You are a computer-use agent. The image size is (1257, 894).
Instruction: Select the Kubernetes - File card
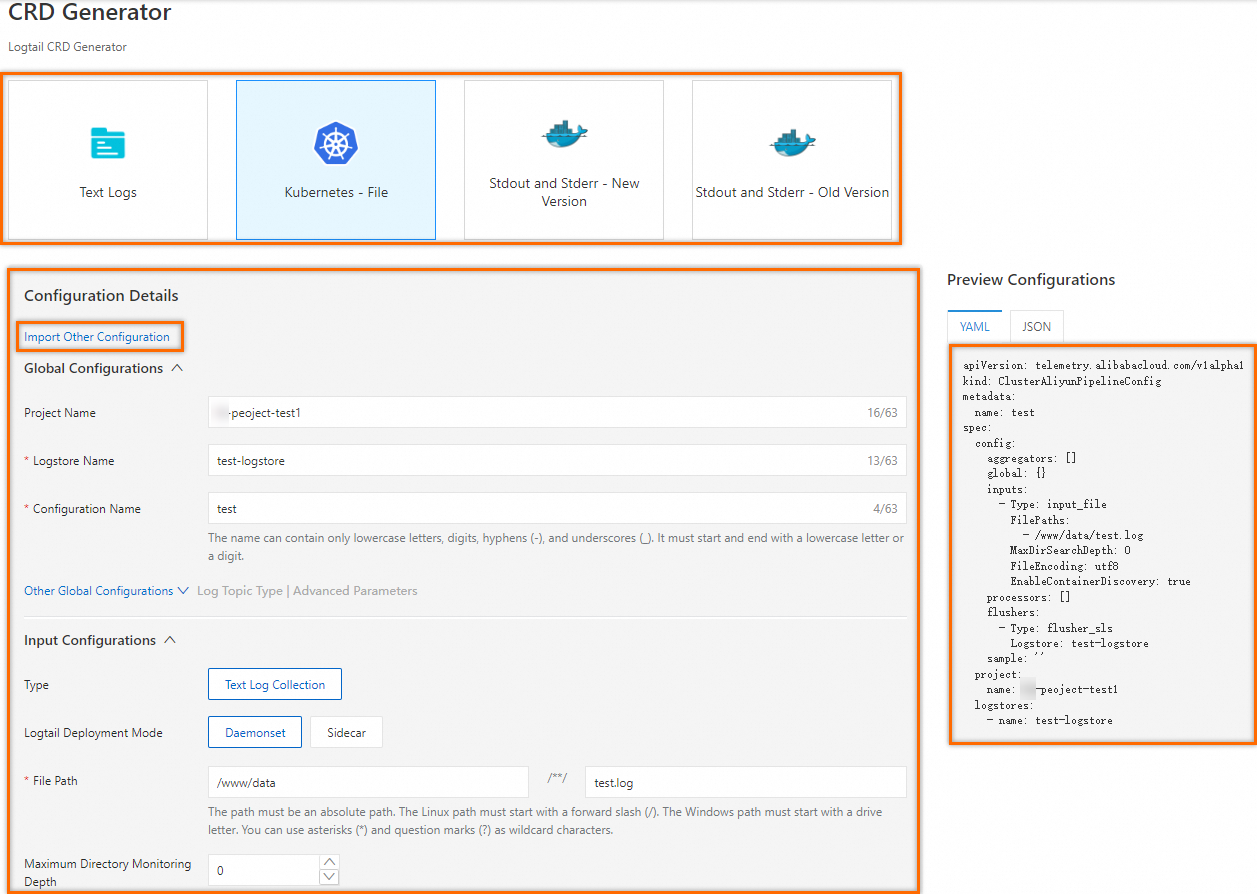coord(336,160)
